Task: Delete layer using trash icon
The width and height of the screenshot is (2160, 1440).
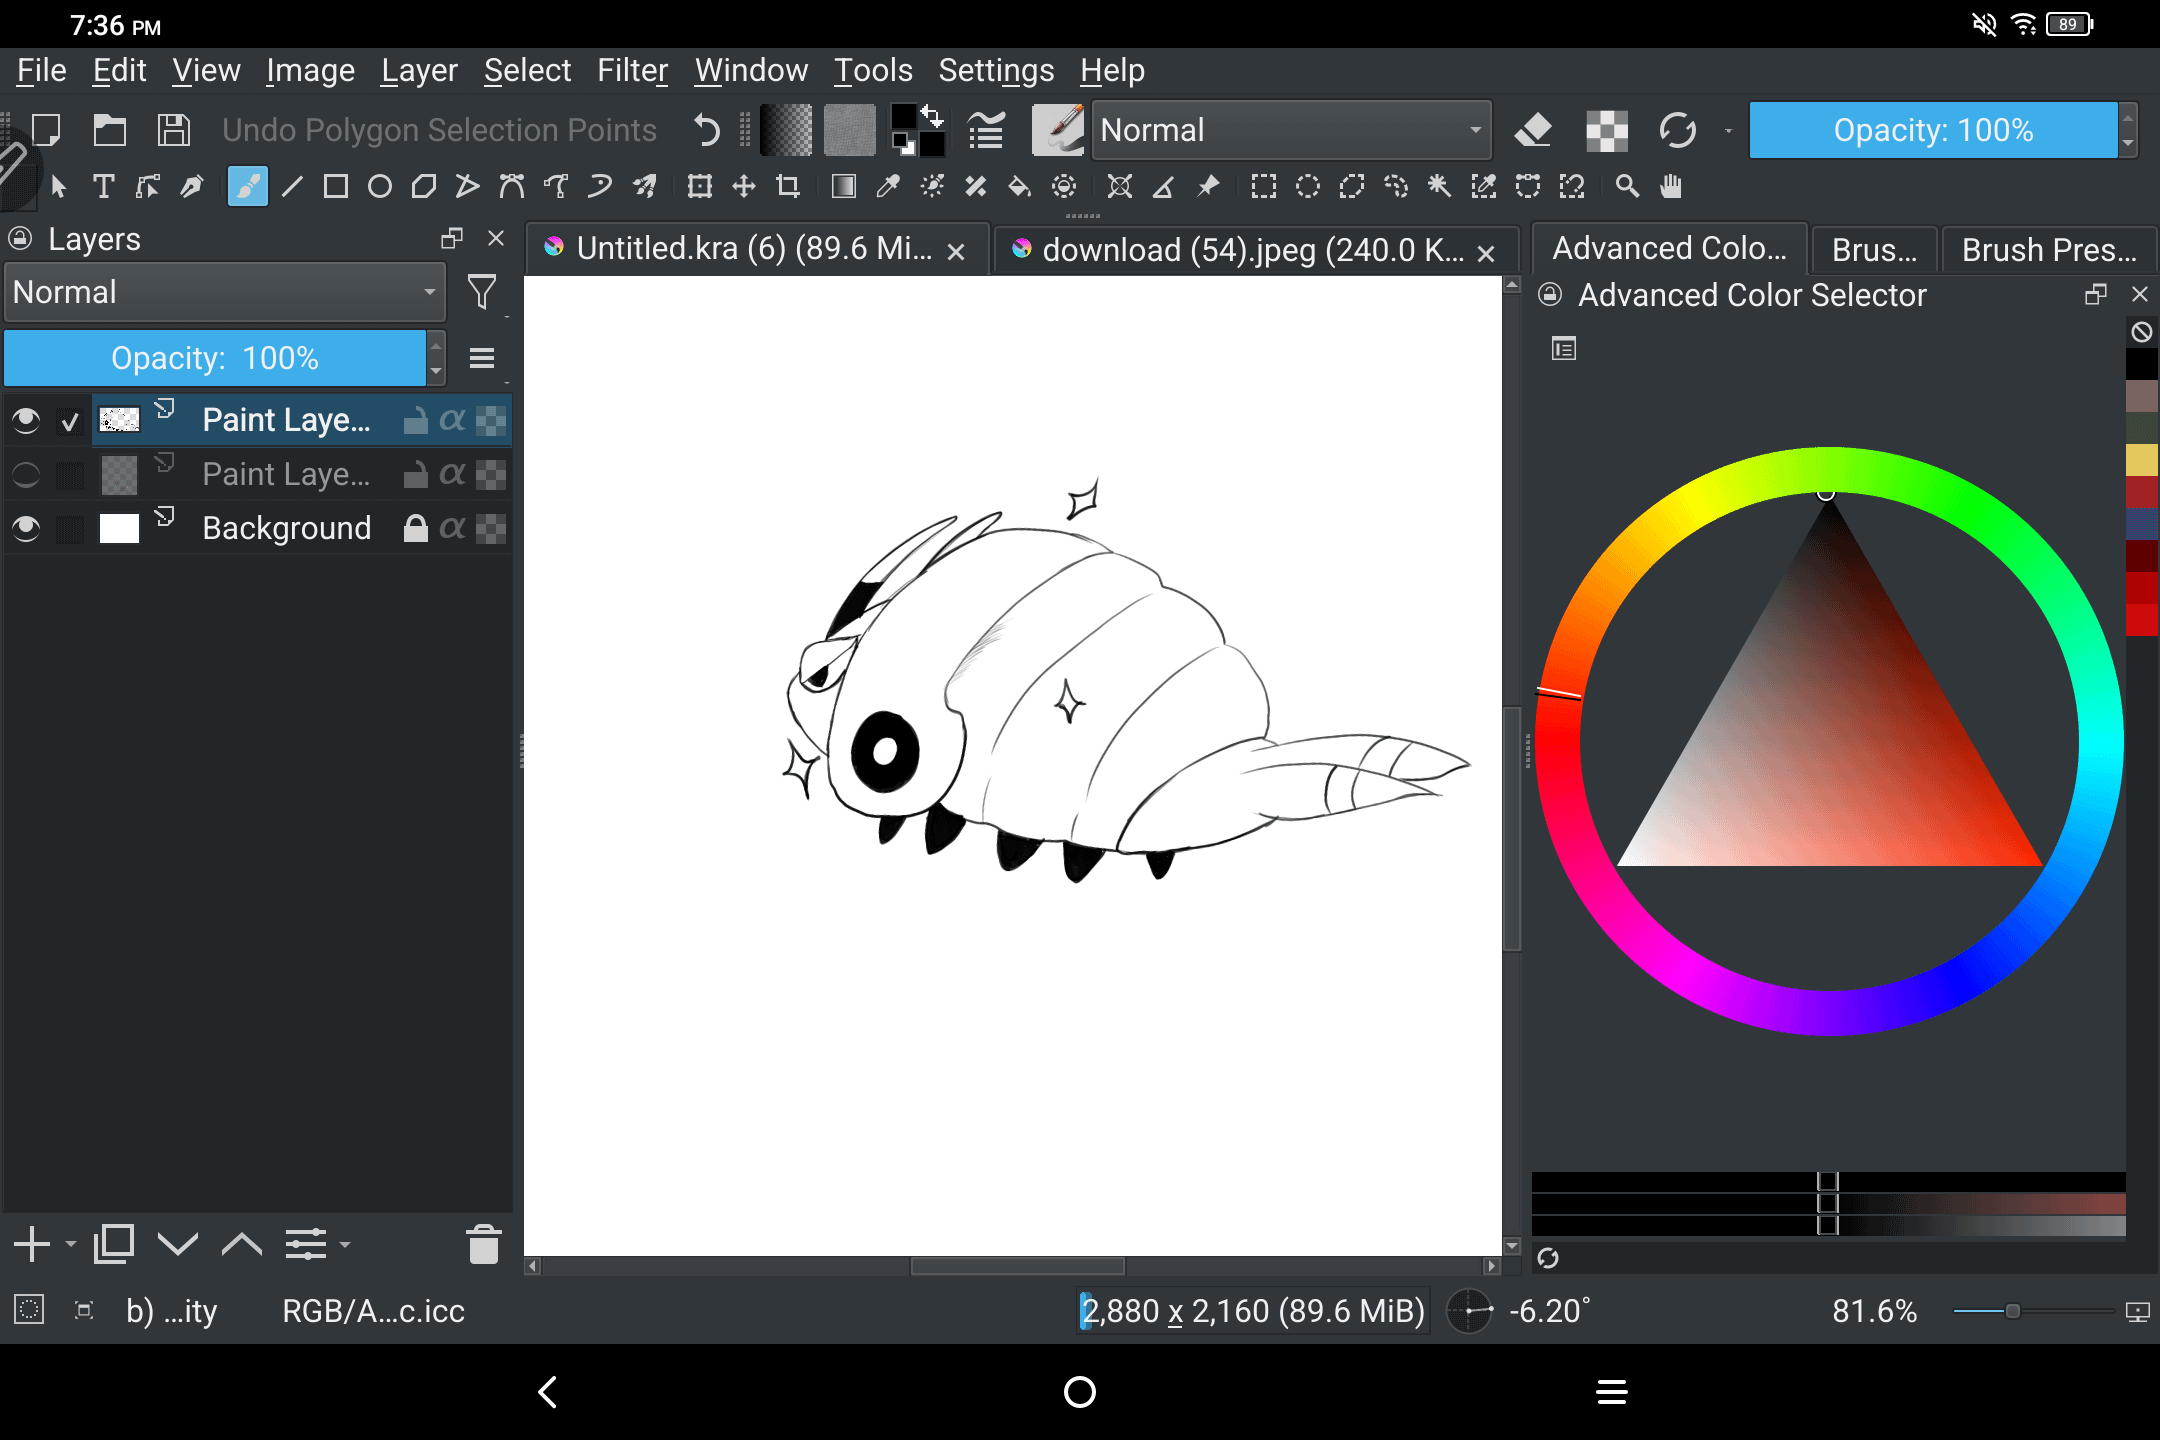Action: 484,1245
